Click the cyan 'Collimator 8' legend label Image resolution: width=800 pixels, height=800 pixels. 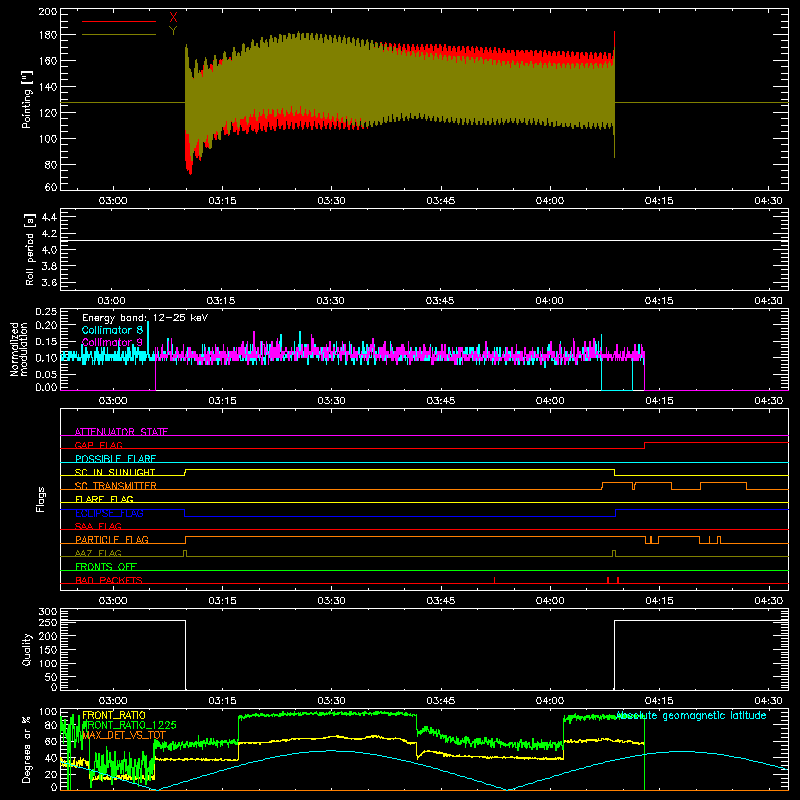pos(112,330)
